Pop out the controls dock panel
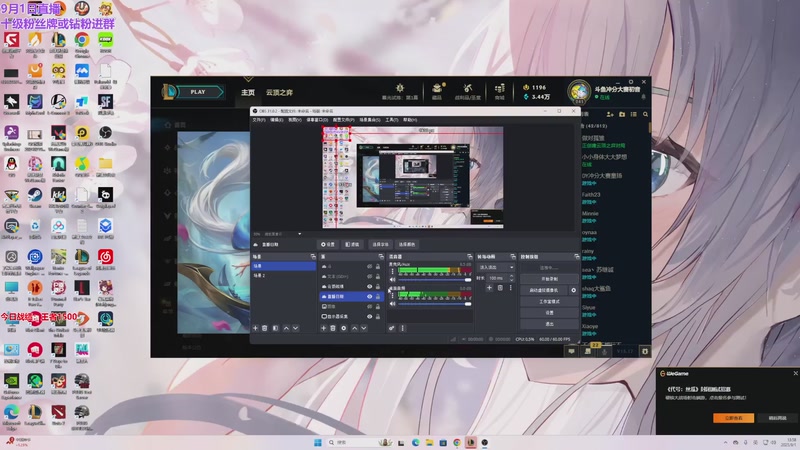Image resolution: width=800 pixels, height=450 pixels. pyautogui.click(x=577, y=257)
